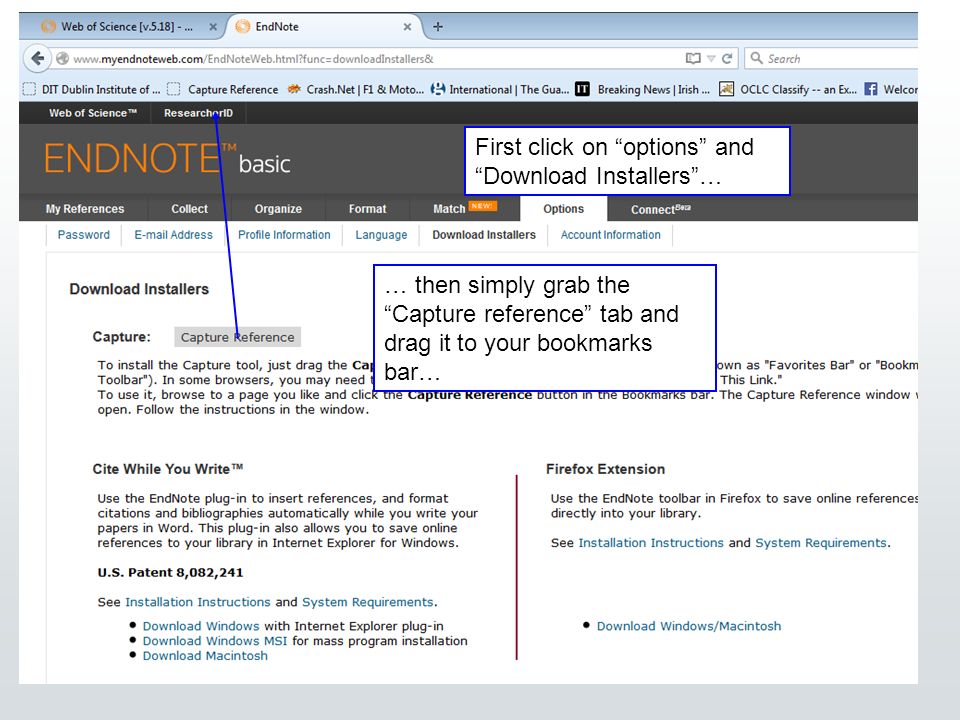Viewport: 960px width, 720px height.
Task: Click the Cite While You Write heading
Action: click(168, 469)
